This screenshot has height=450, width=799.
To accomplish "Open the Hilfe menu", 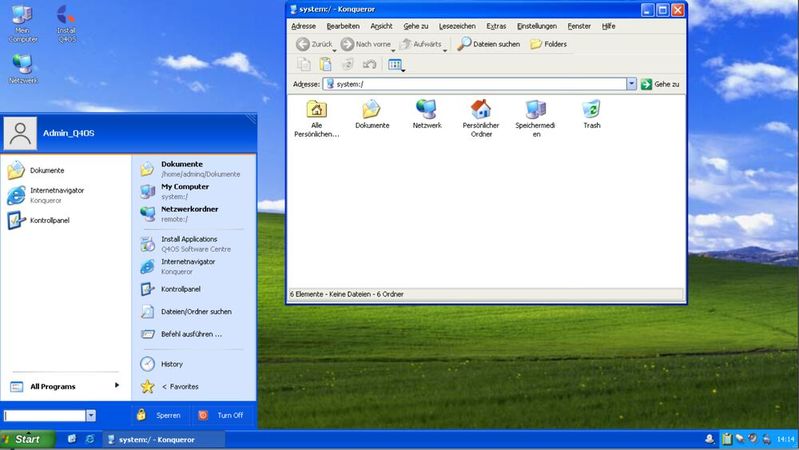I will (x=608, y=26).
